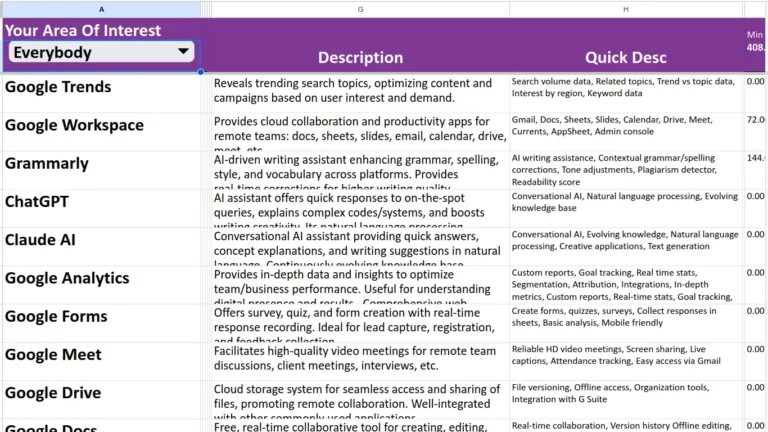Click ChatGPT quick desc 'Conversational AI, Natural language processing'

coord(626,208)
